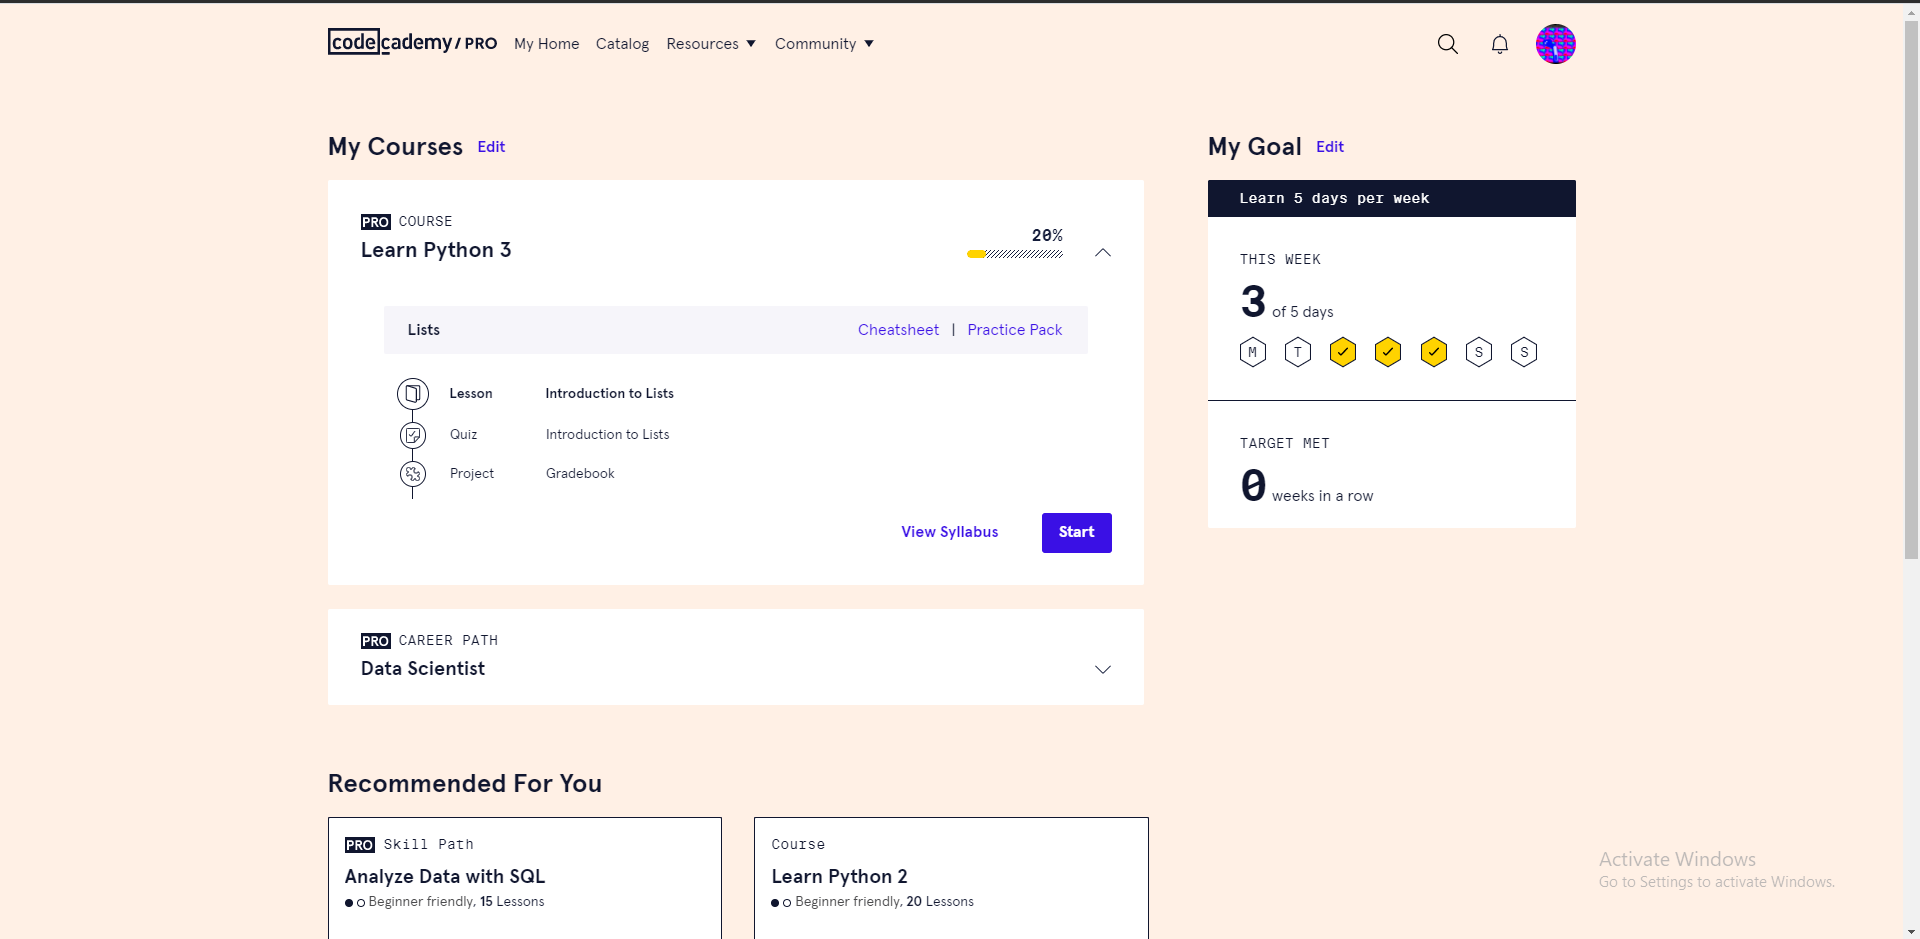Go to My Home
This screenshot has height=939, width=1920.
547,44
